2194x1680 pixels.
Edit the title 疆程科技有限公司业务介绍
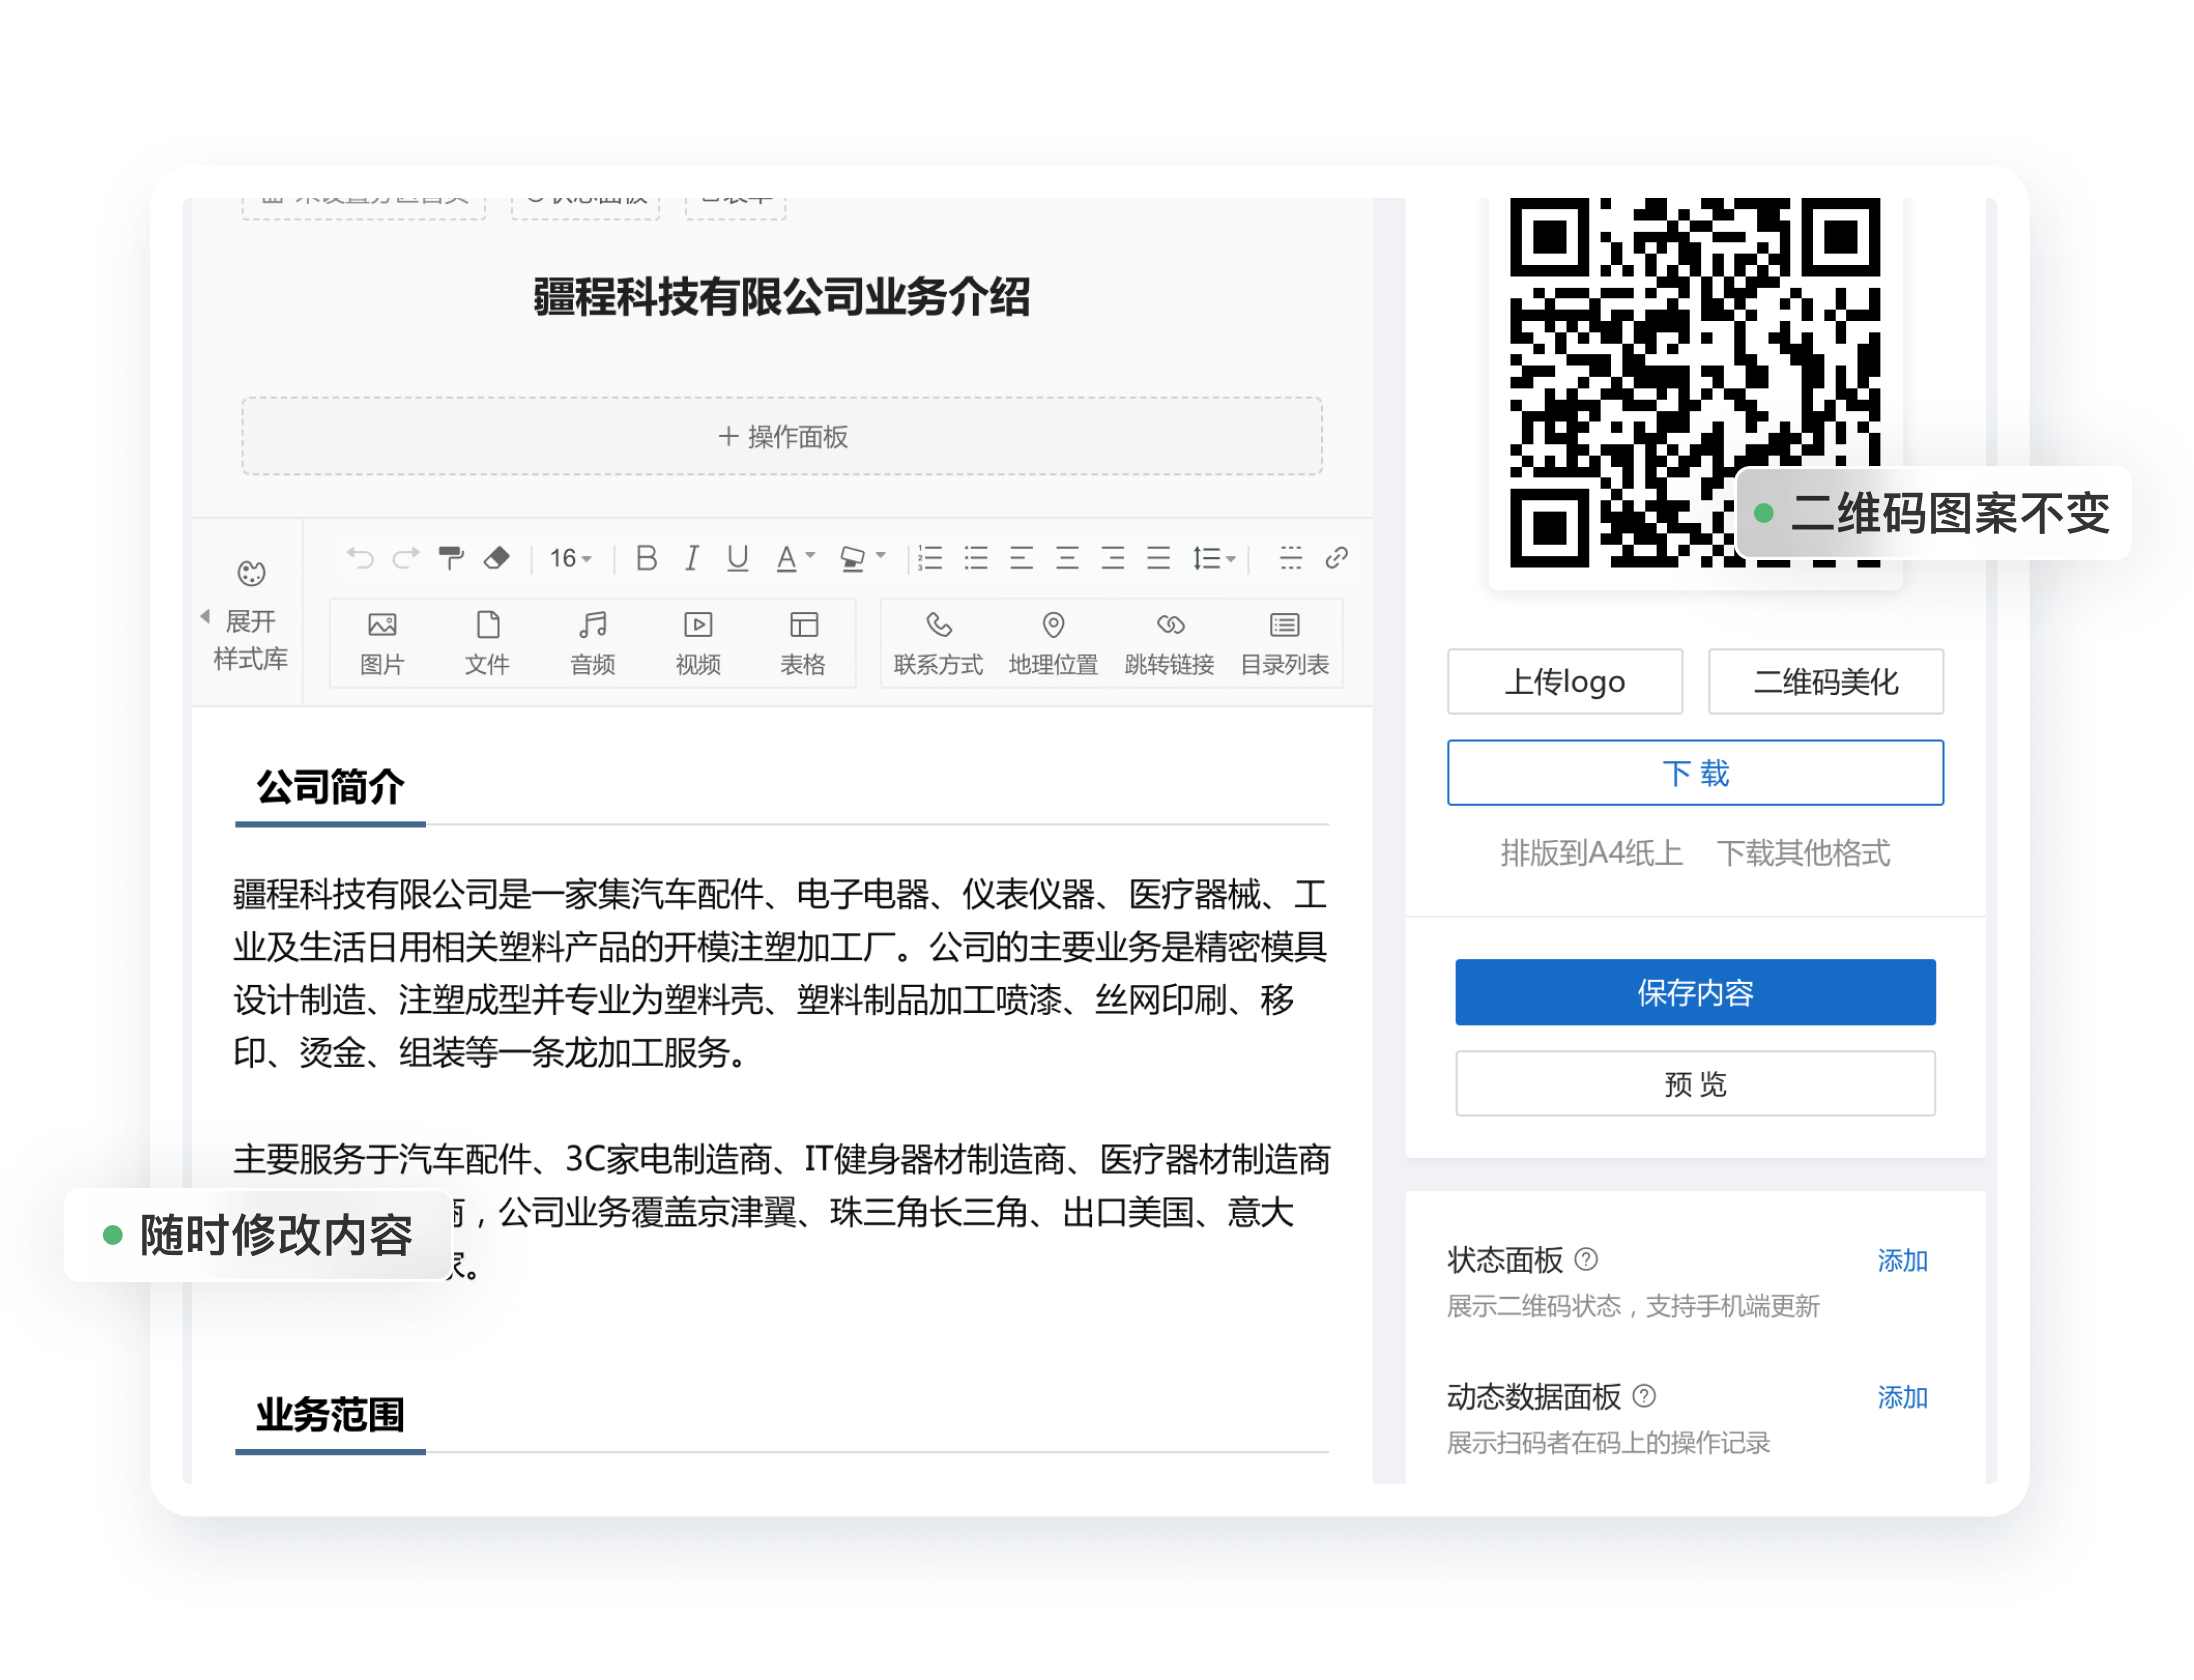point(782,297)
